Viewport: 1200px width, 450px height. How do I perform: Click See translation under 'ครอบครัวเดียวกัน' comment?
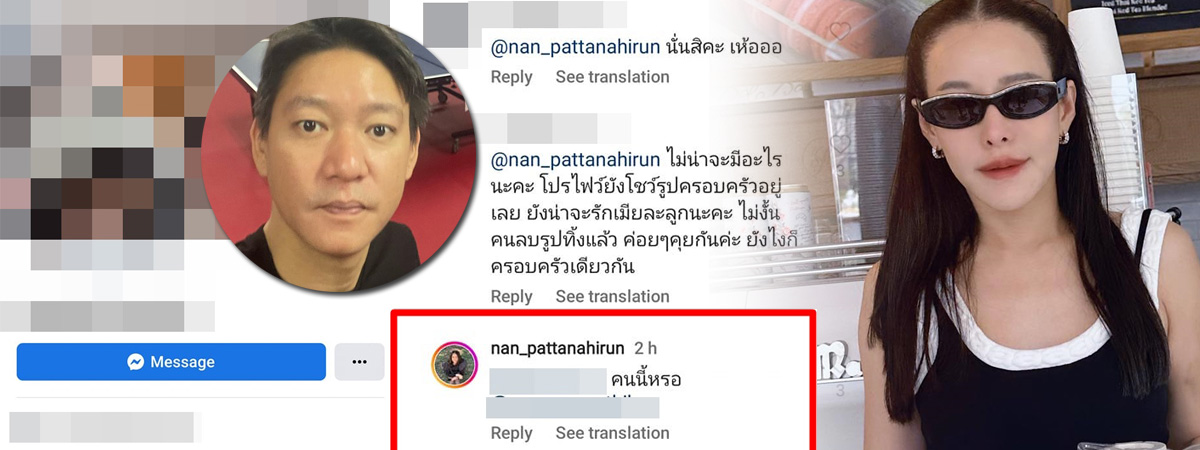coord(612,297)
